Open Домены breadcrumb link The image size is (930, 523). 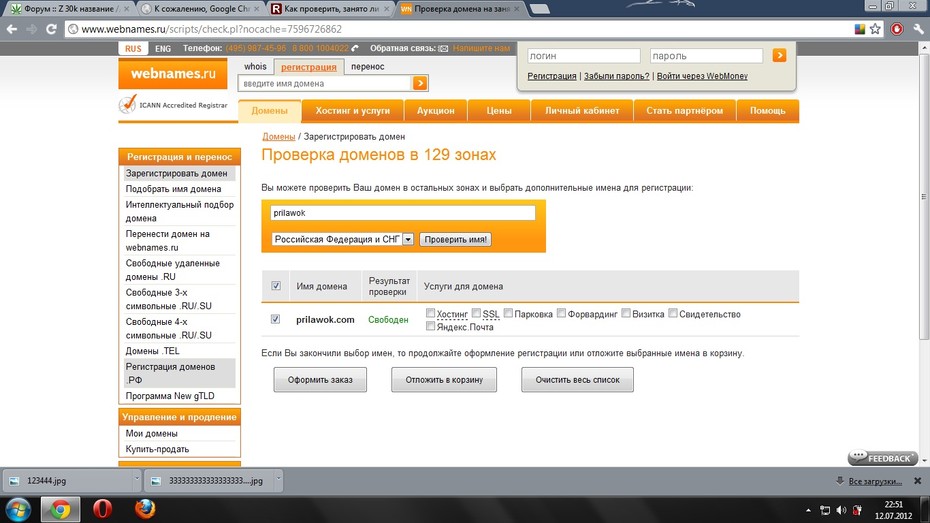pyautogui.click(x=279, y=136)
